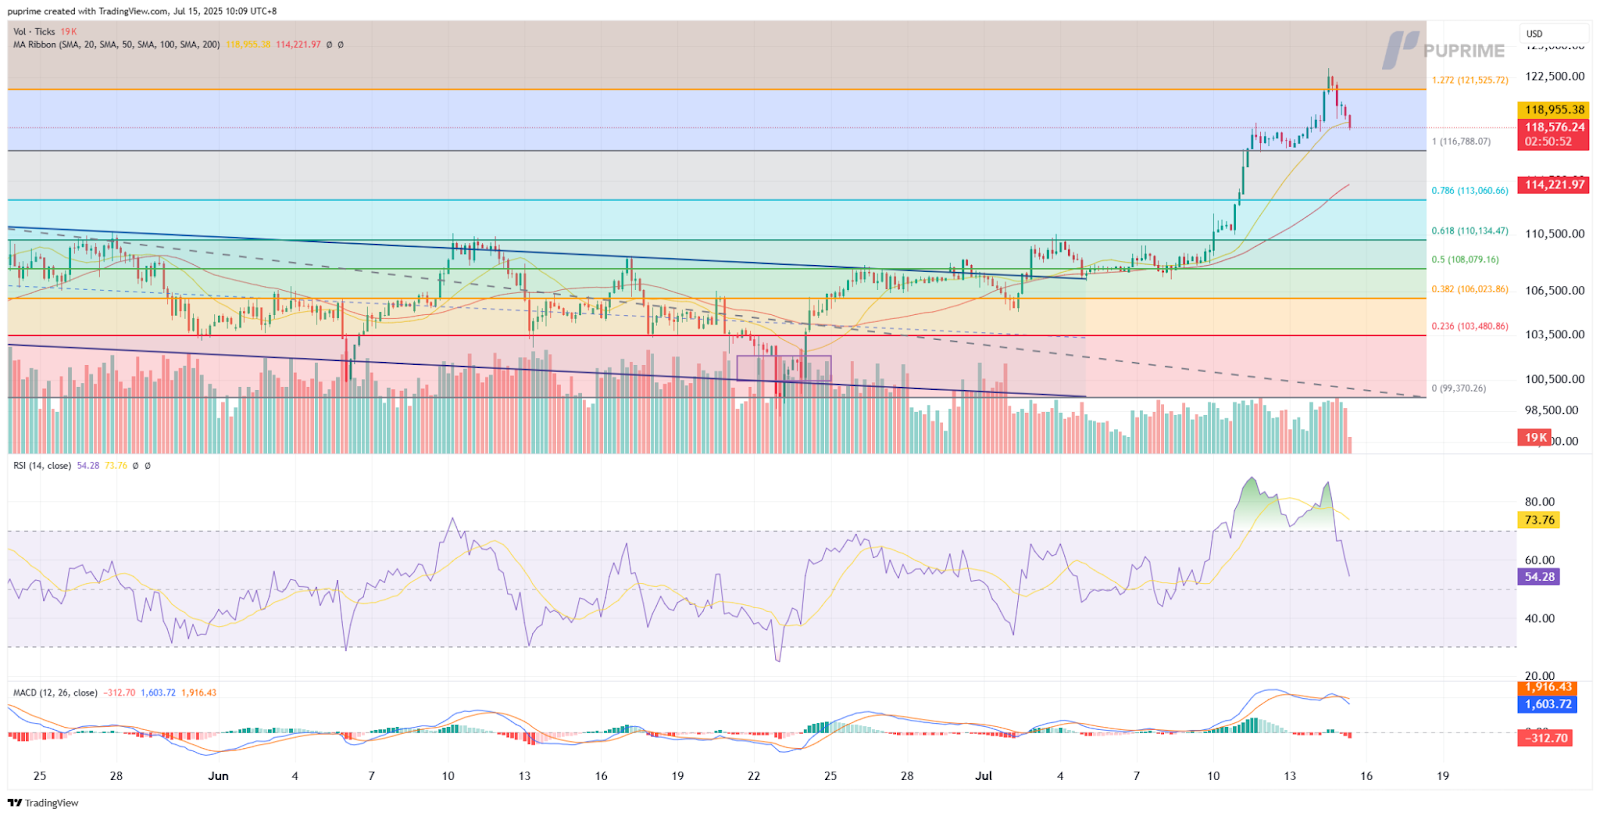Click the small purple rectangle drawn near June 22
This screenshot has height=816, width=1600.
pos(784,368)
